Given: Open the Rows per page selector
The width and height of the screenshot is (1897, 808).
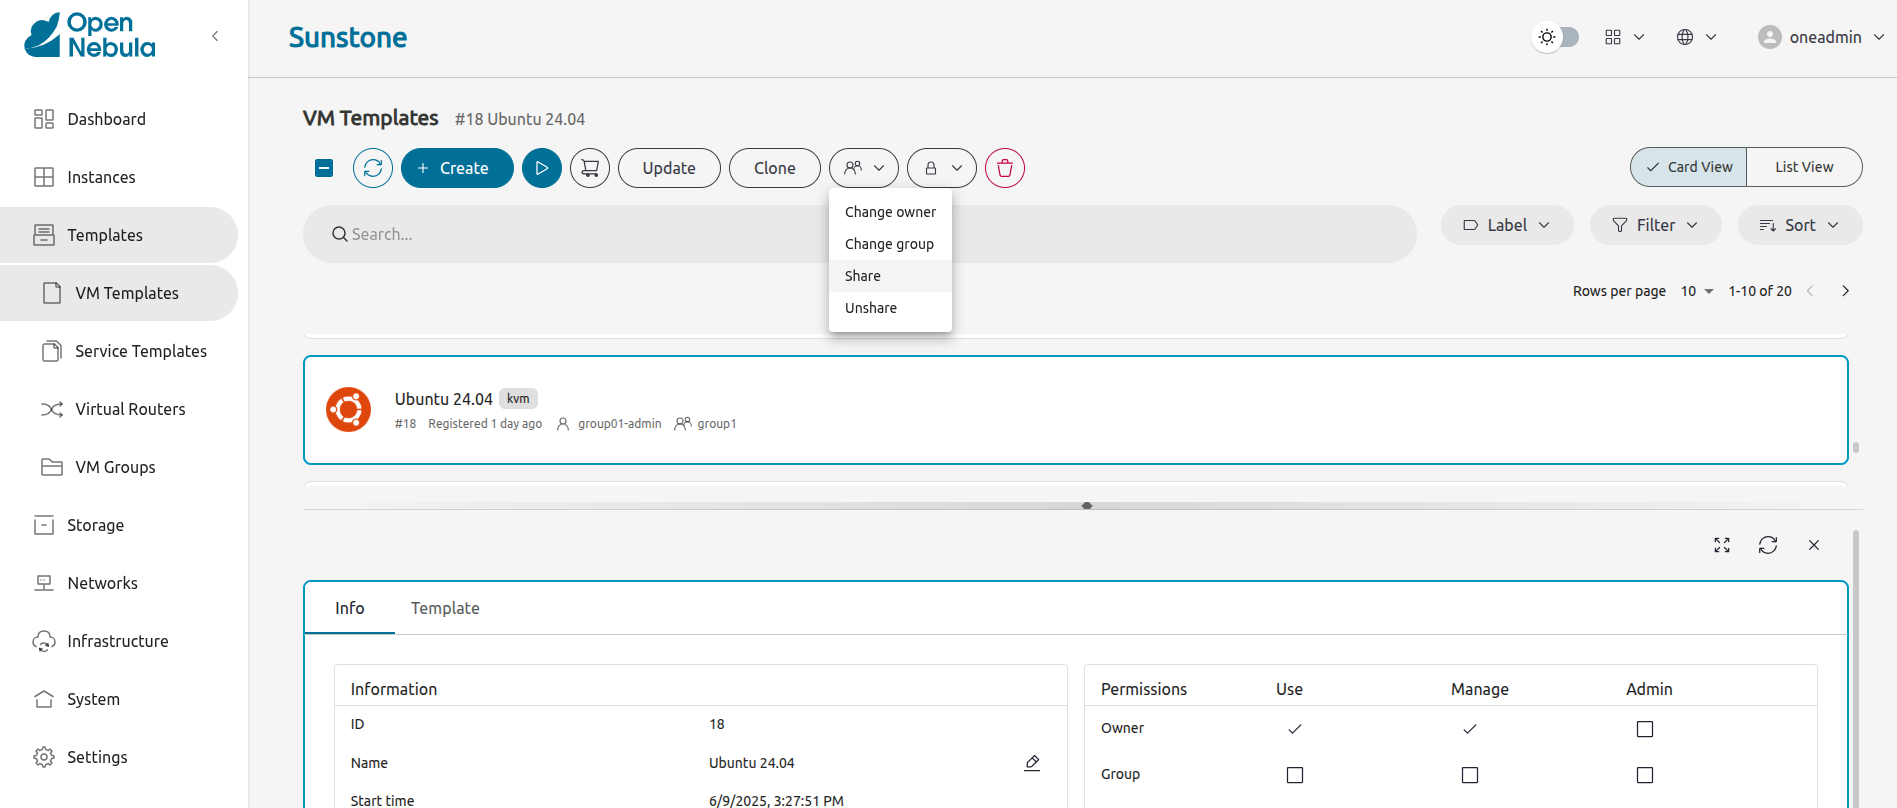Looking at the screenshot, I should click(1696, 291).
